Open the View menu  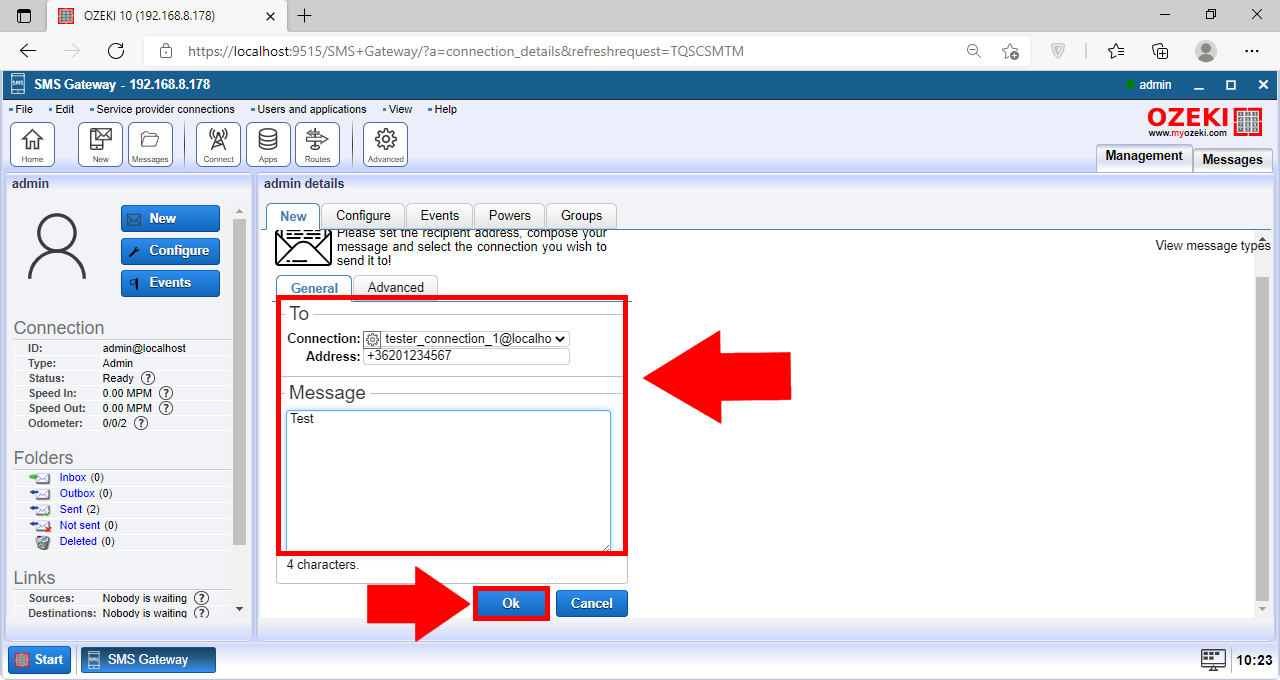coord(400,109)
